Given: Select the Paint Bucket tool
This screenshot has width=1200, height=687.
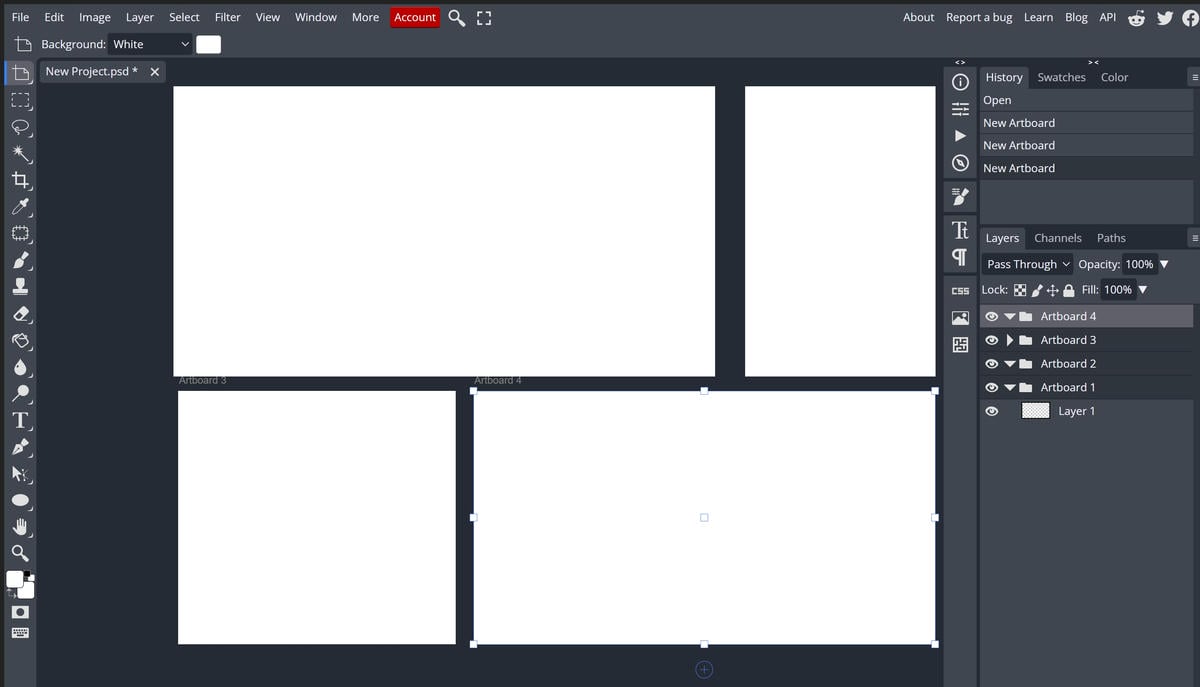Looking at the screenshot, I should point(20,341).
